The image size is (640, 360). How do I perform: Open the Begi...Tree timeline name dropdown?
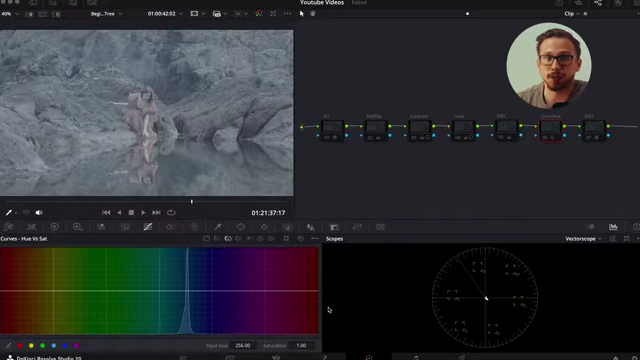pyautogui.click(x=106, y=14)
